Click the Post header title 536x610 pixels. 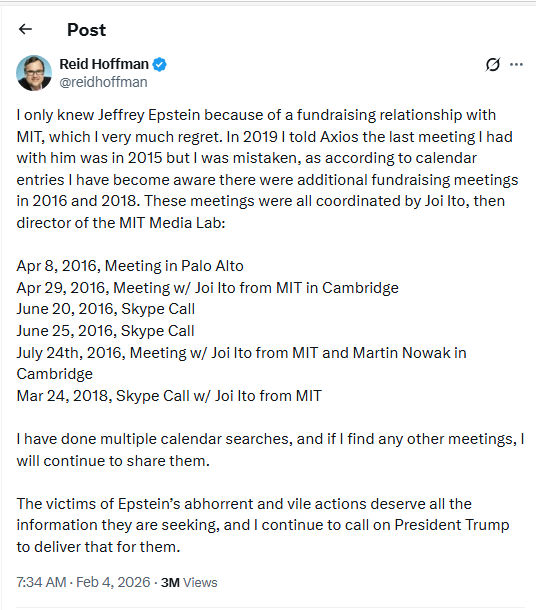point(86,30)
